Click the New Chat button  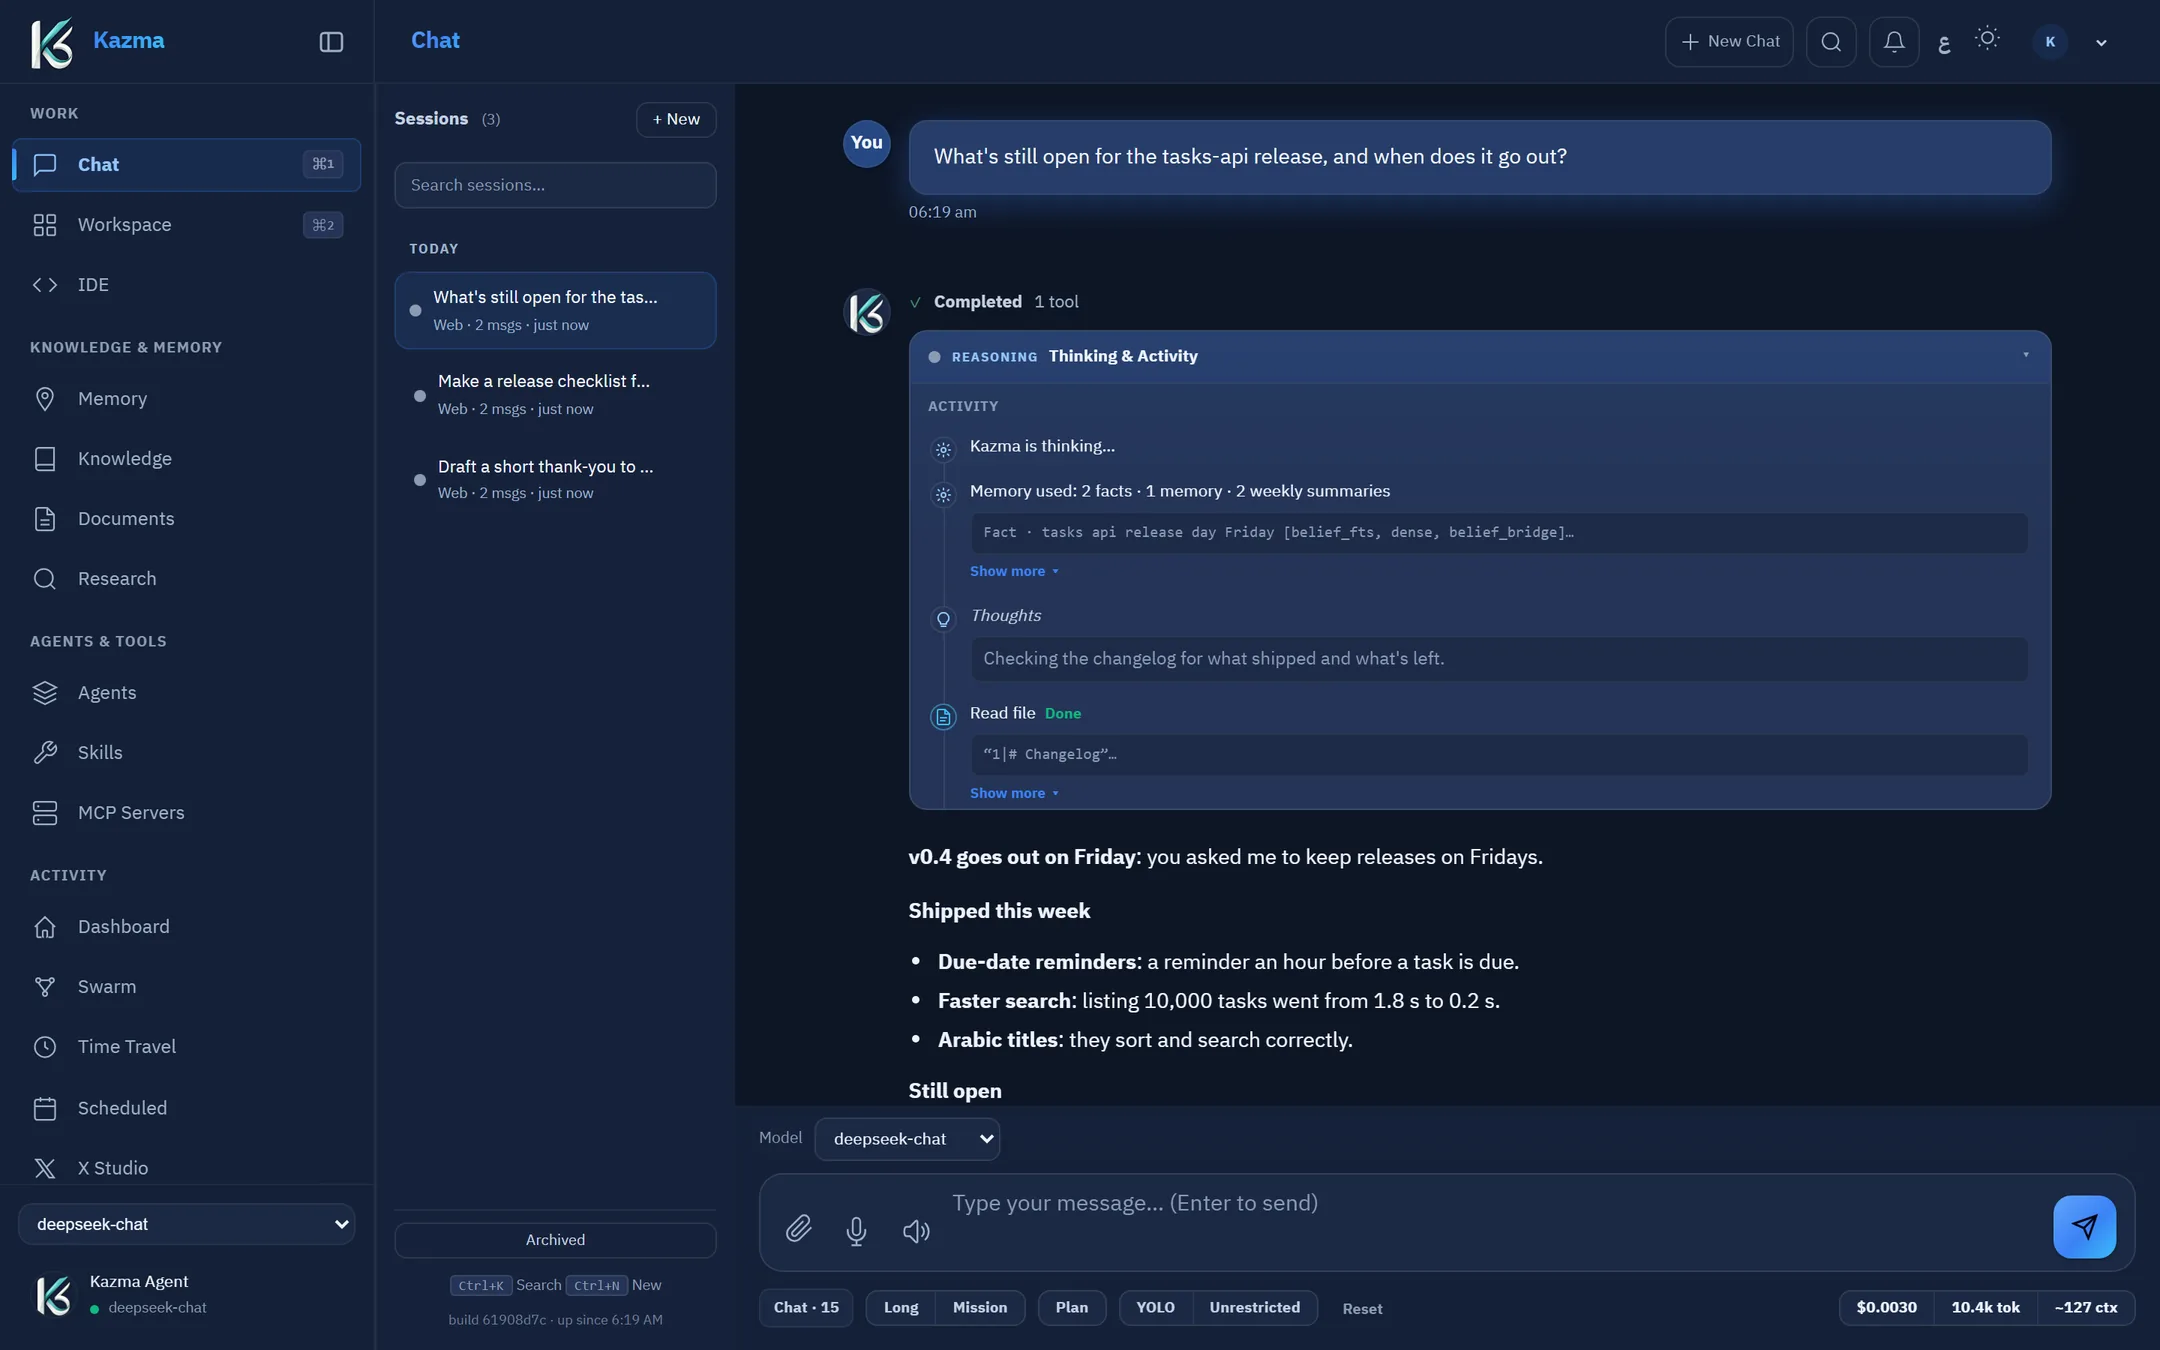pyautogui.click(x=1729, y=42)
